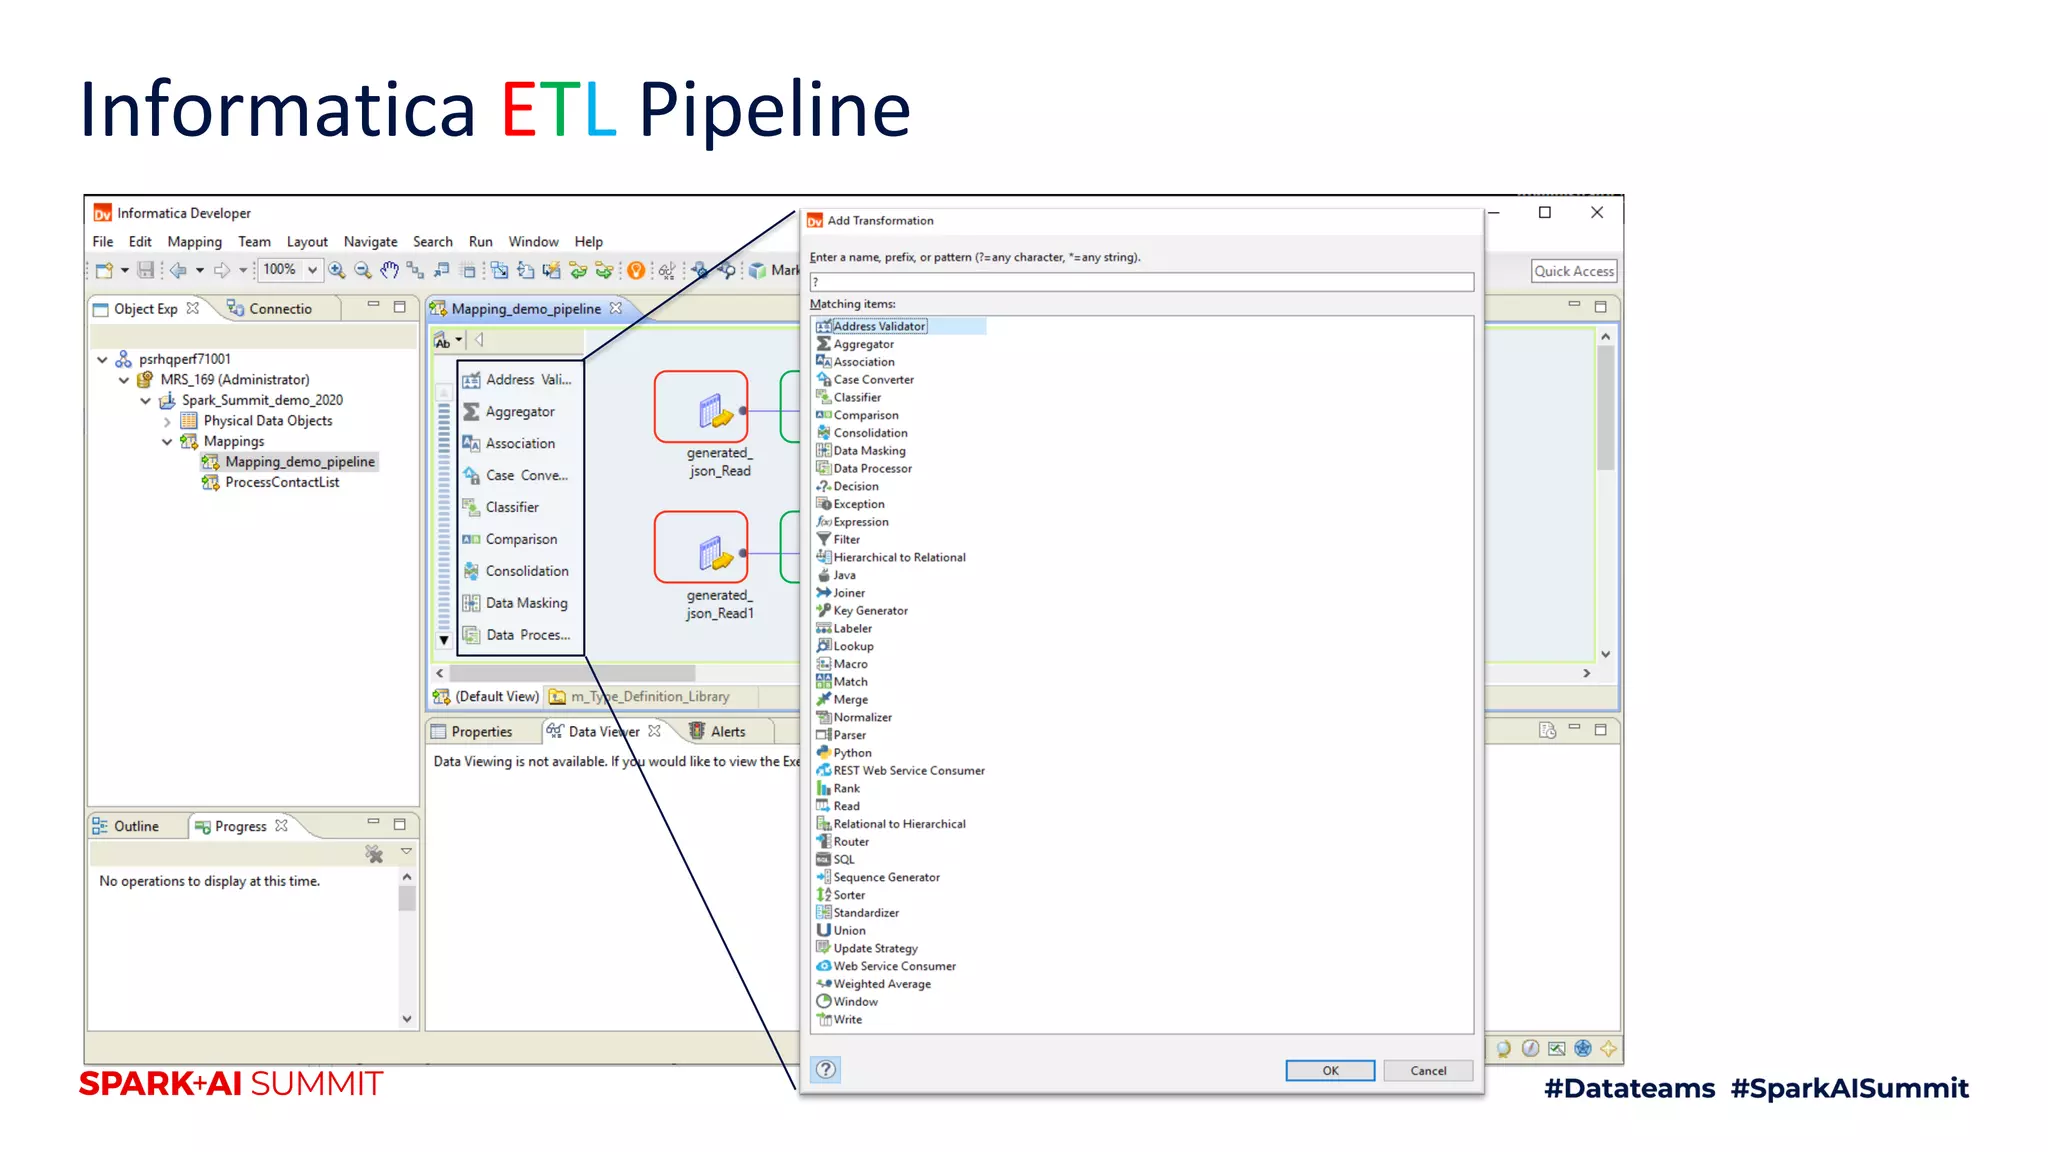2048x1152 pixels.
Task: Click Window icon in Add Transformation list
Action: tap(824, 1002)
